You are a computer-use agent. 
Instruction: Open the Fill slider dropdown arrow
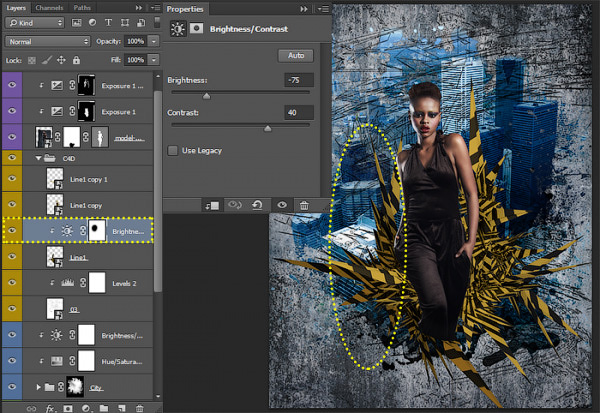[x=154, y=60]
